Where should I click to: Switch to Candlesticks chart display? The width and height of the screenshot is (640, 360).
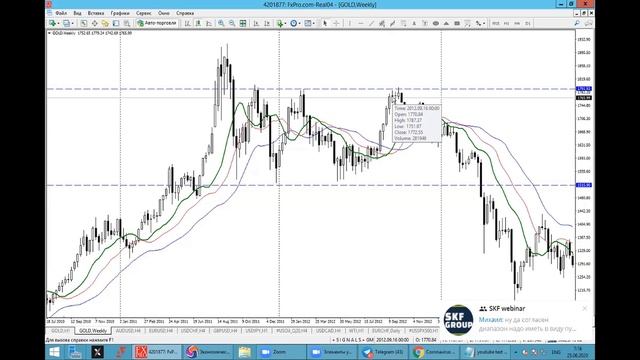click(198, 23)
